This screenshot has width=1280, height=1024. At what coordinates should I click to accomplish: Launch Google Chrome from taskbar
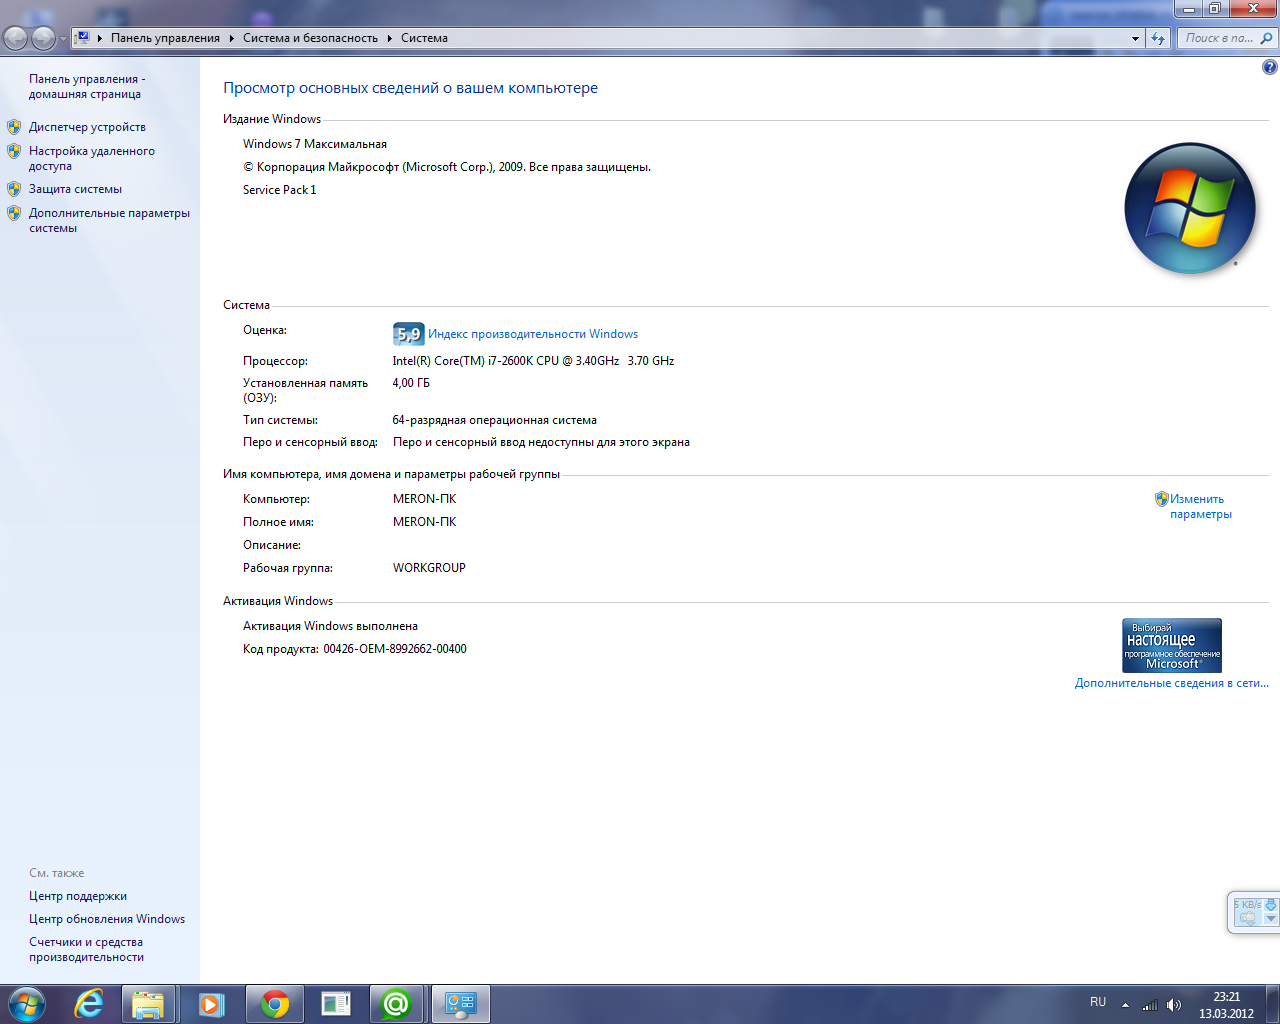pyautogui.click(x=273, y=1004)
